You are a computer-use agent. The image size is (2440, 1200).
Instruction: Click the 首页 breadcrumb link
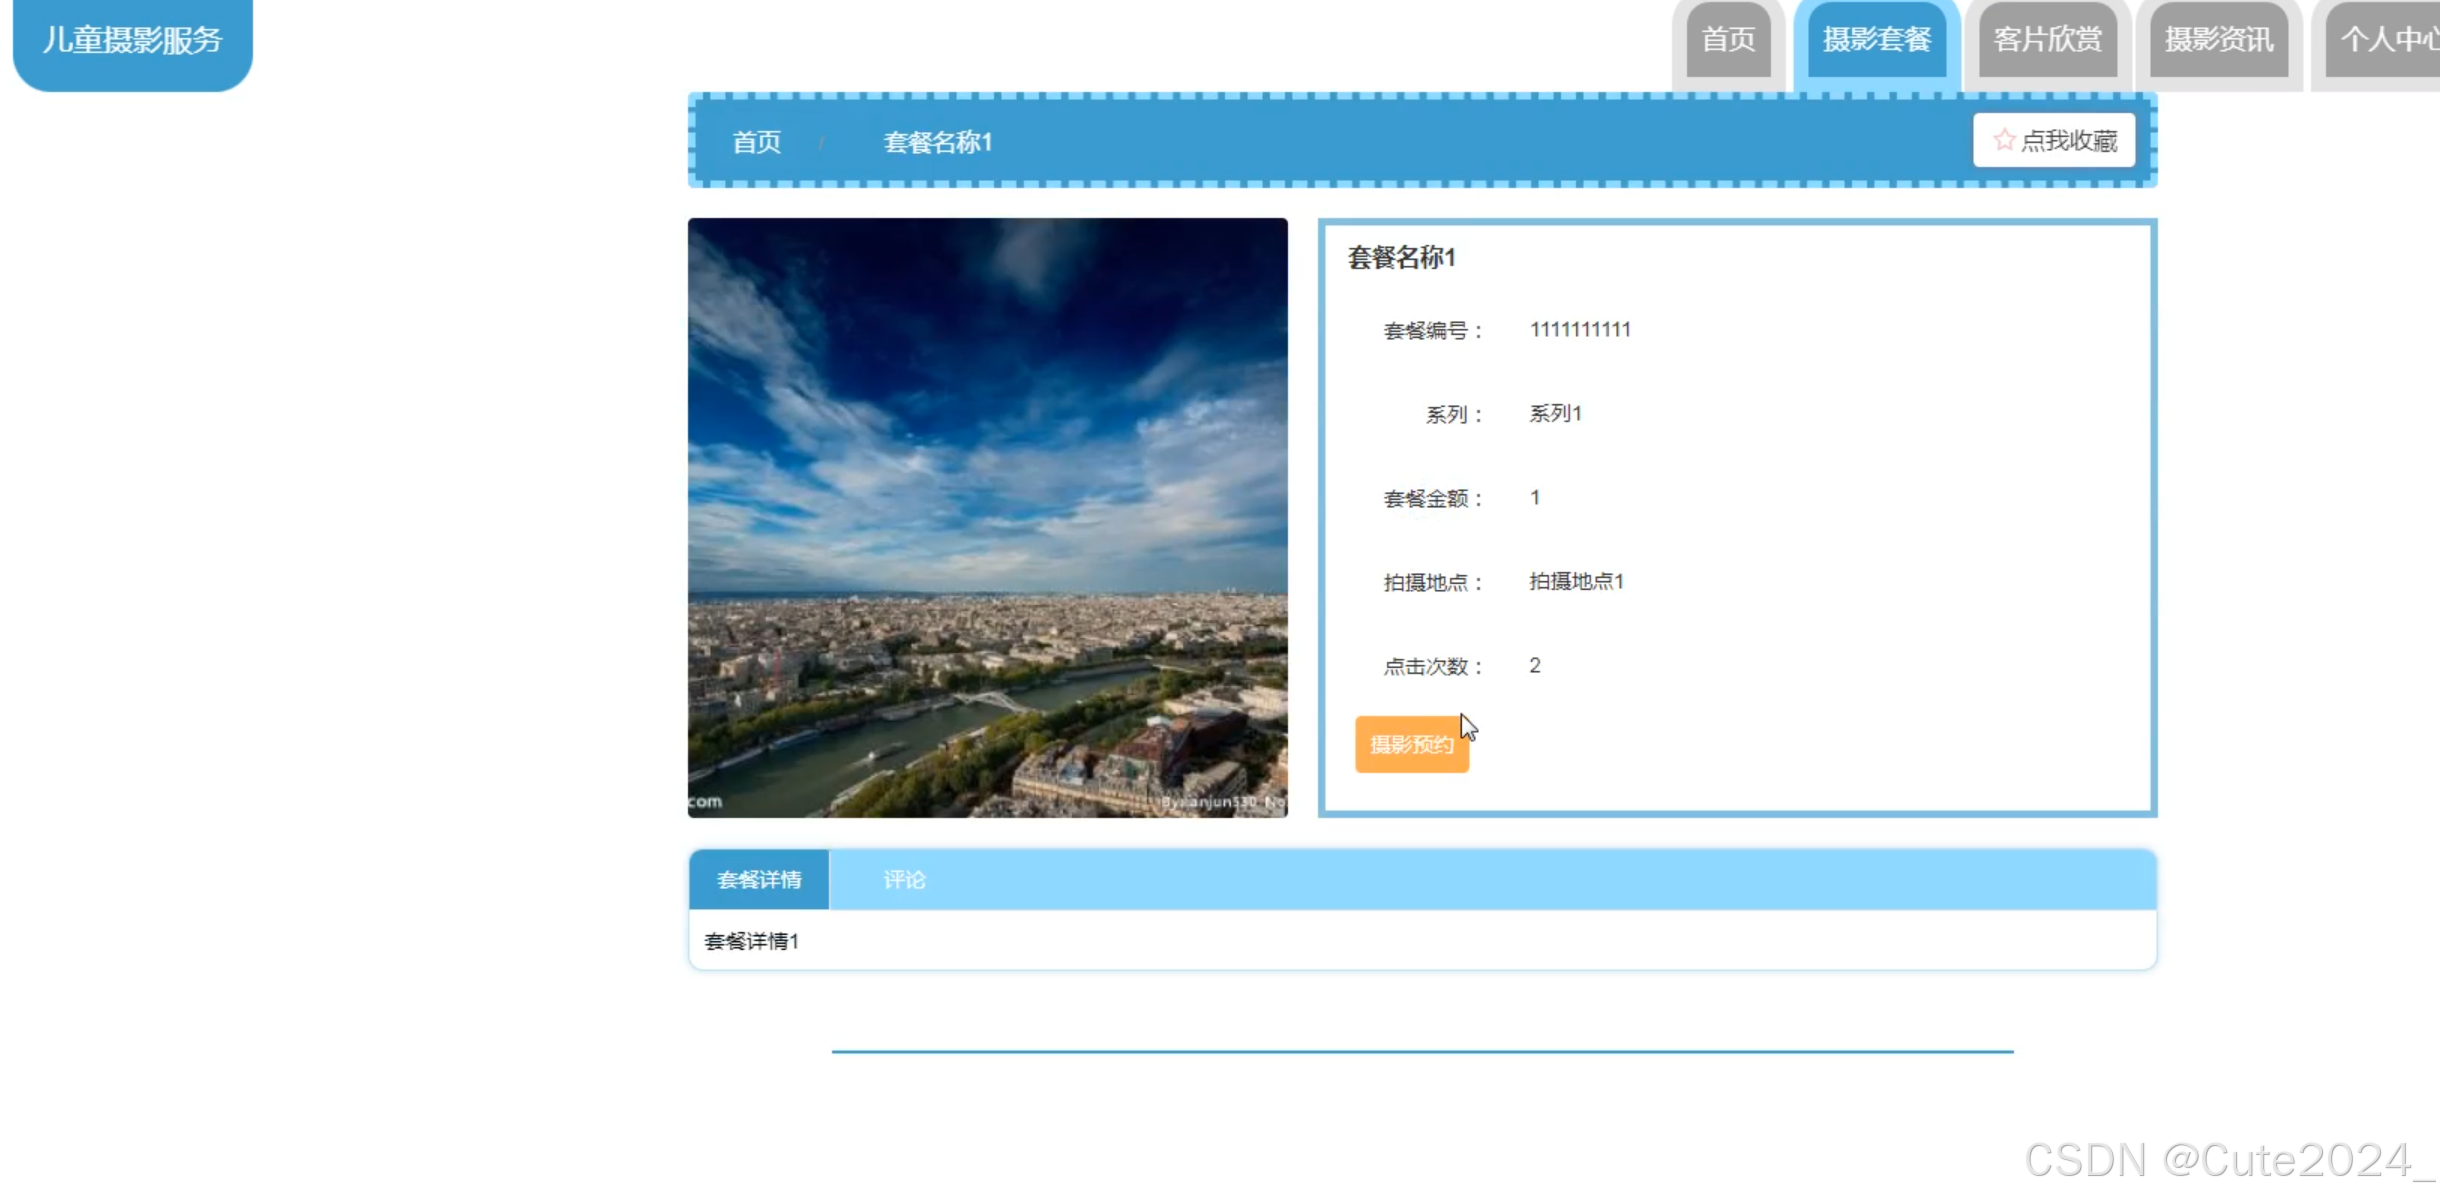coord(756,142)
